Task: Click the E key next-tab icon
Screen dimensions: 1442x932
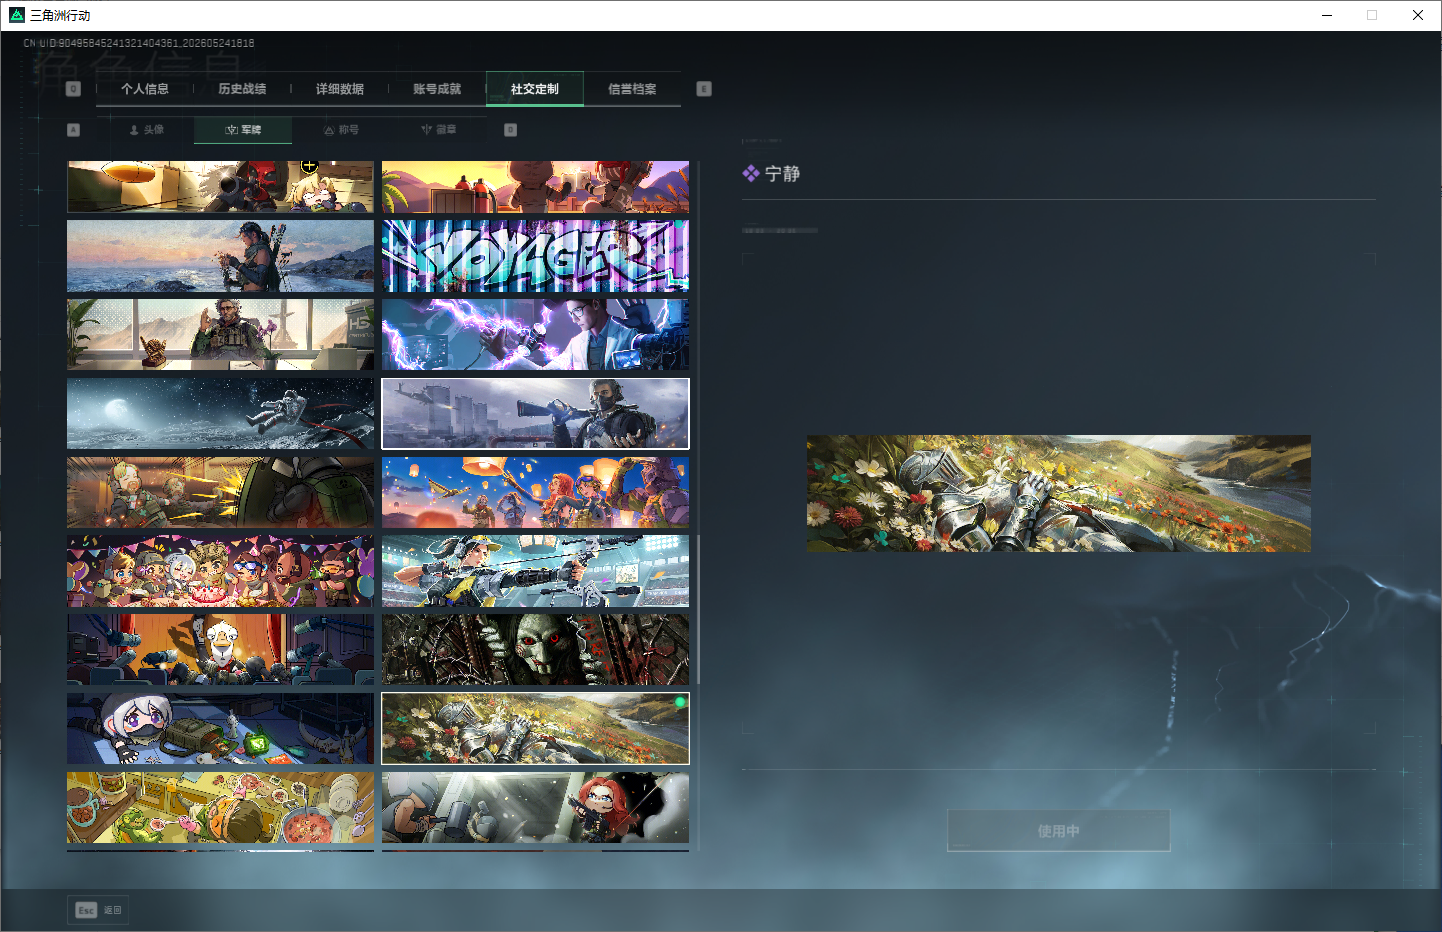Action: [x=704, y=89]
